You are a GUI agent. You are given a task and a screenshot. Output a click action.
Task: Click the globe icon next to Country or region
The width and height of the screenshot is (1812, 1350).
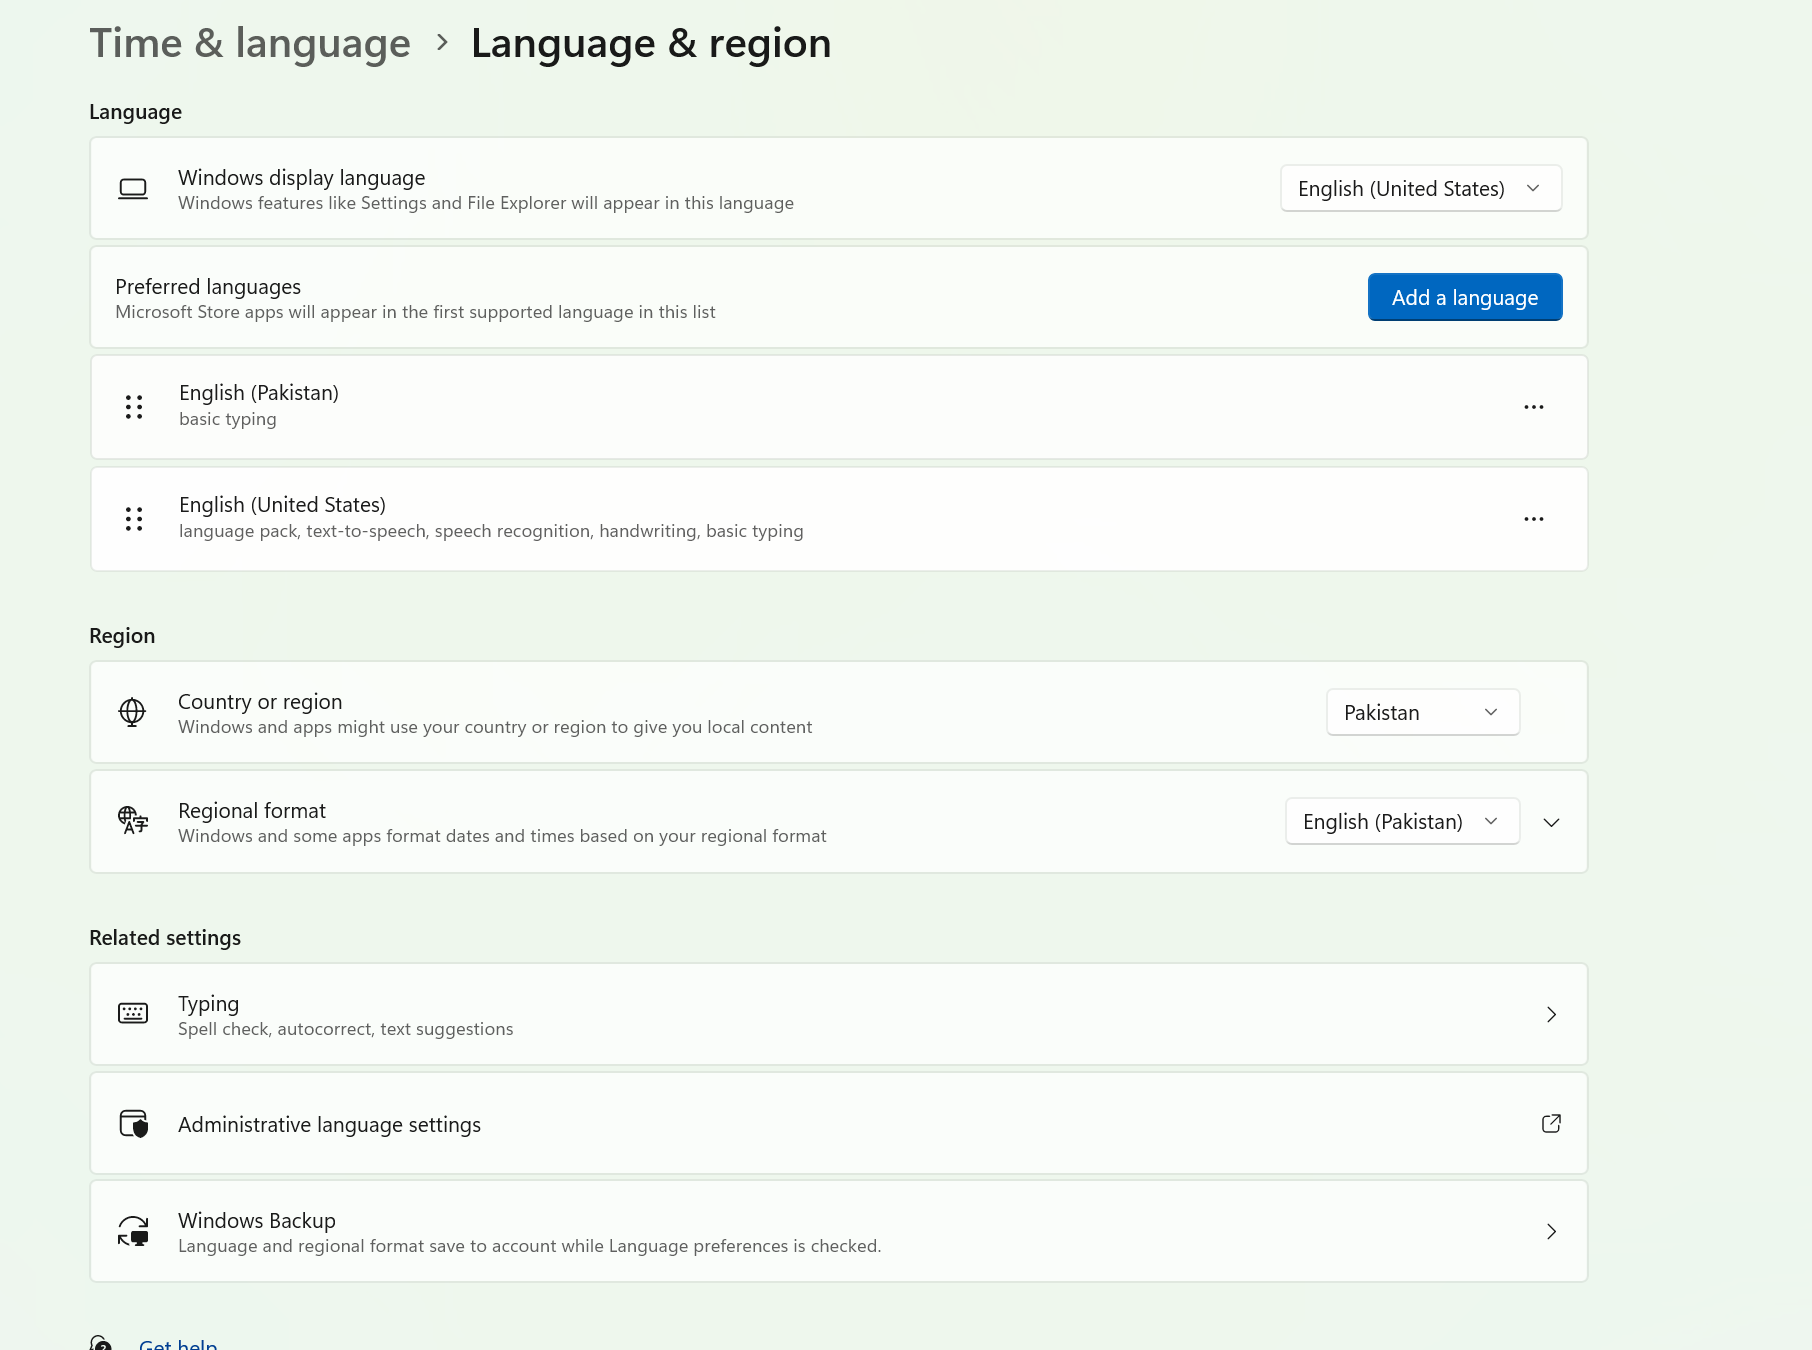point(132,712)
